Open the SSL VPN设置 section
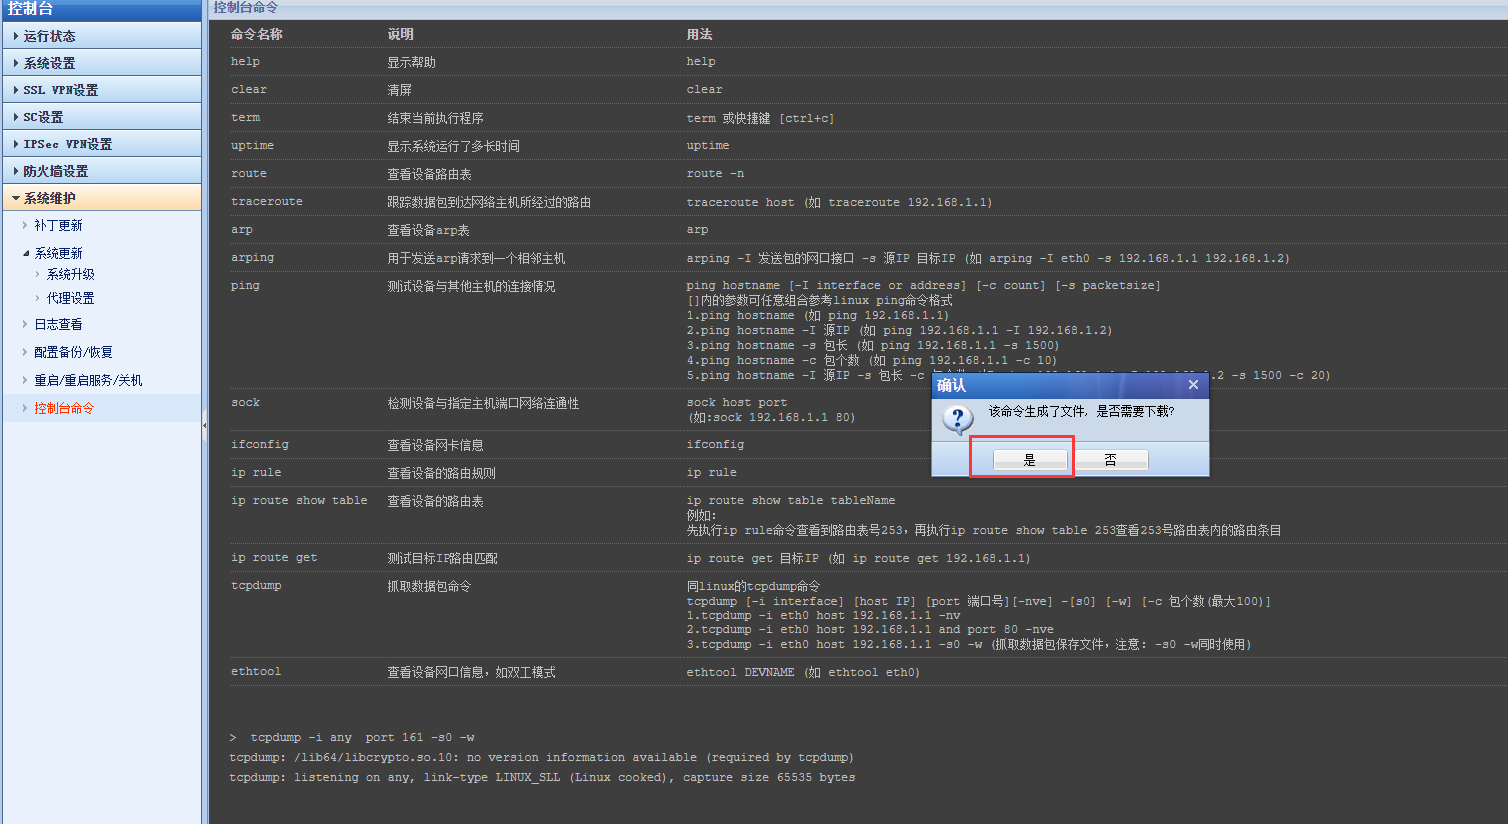 60,90
